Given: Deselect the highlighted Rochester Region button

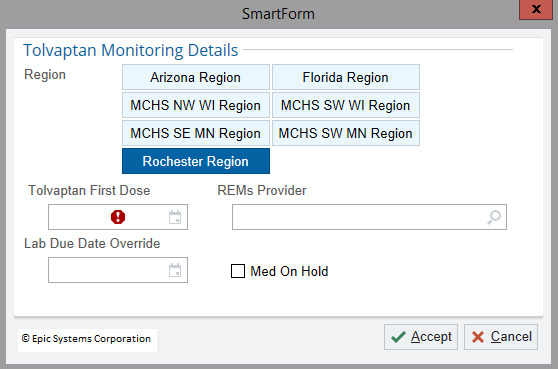Looking at the screenshot, I should (x=196, y=161).
